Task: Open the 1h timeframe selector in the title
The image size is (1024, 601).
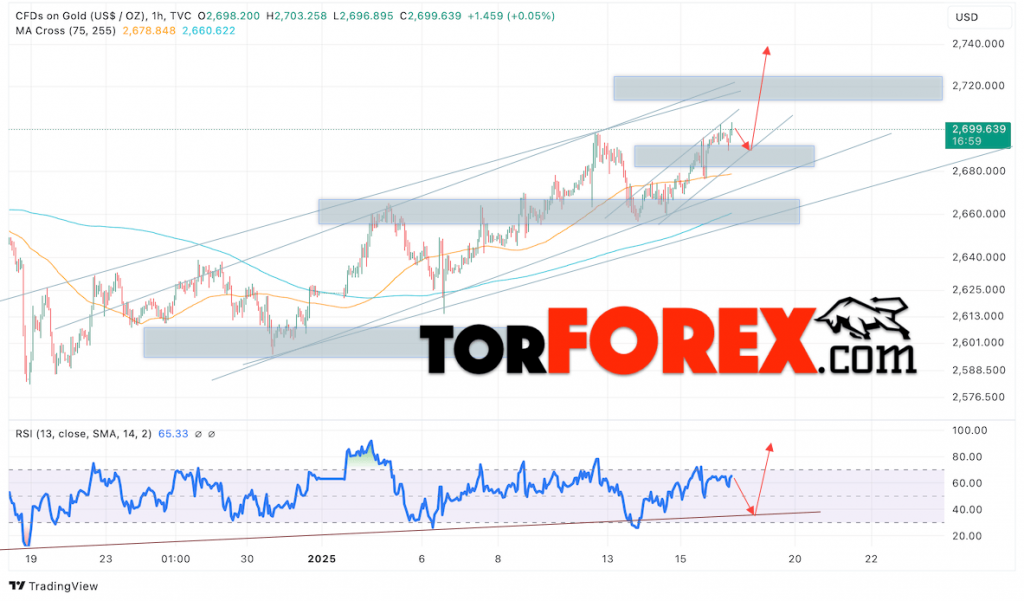Action: [156, 16]
